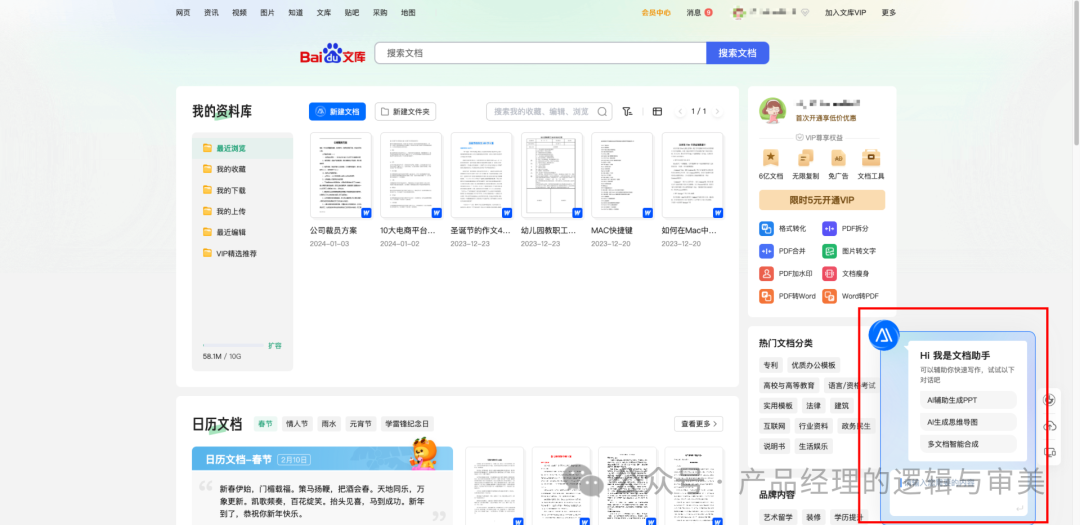Click the 免广告 benefit icon
1080x525 pixels.
[x=838, y=158]
